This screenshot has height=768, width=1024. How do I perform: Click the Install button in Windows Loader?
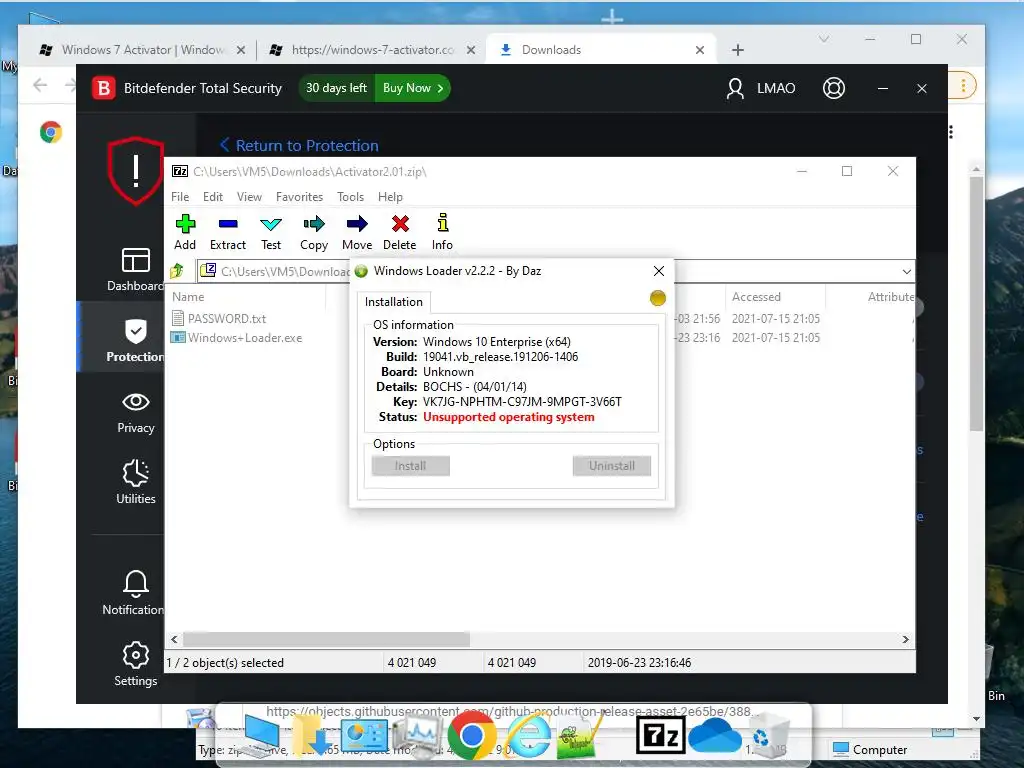point(410,466)
